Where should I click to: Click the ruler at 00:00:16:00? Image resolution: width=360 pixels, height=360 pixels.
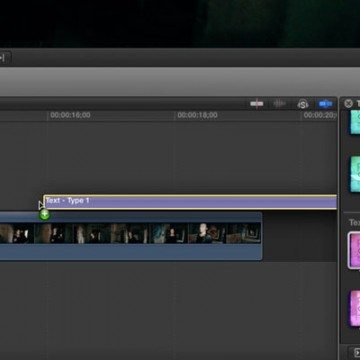[70, 115]
